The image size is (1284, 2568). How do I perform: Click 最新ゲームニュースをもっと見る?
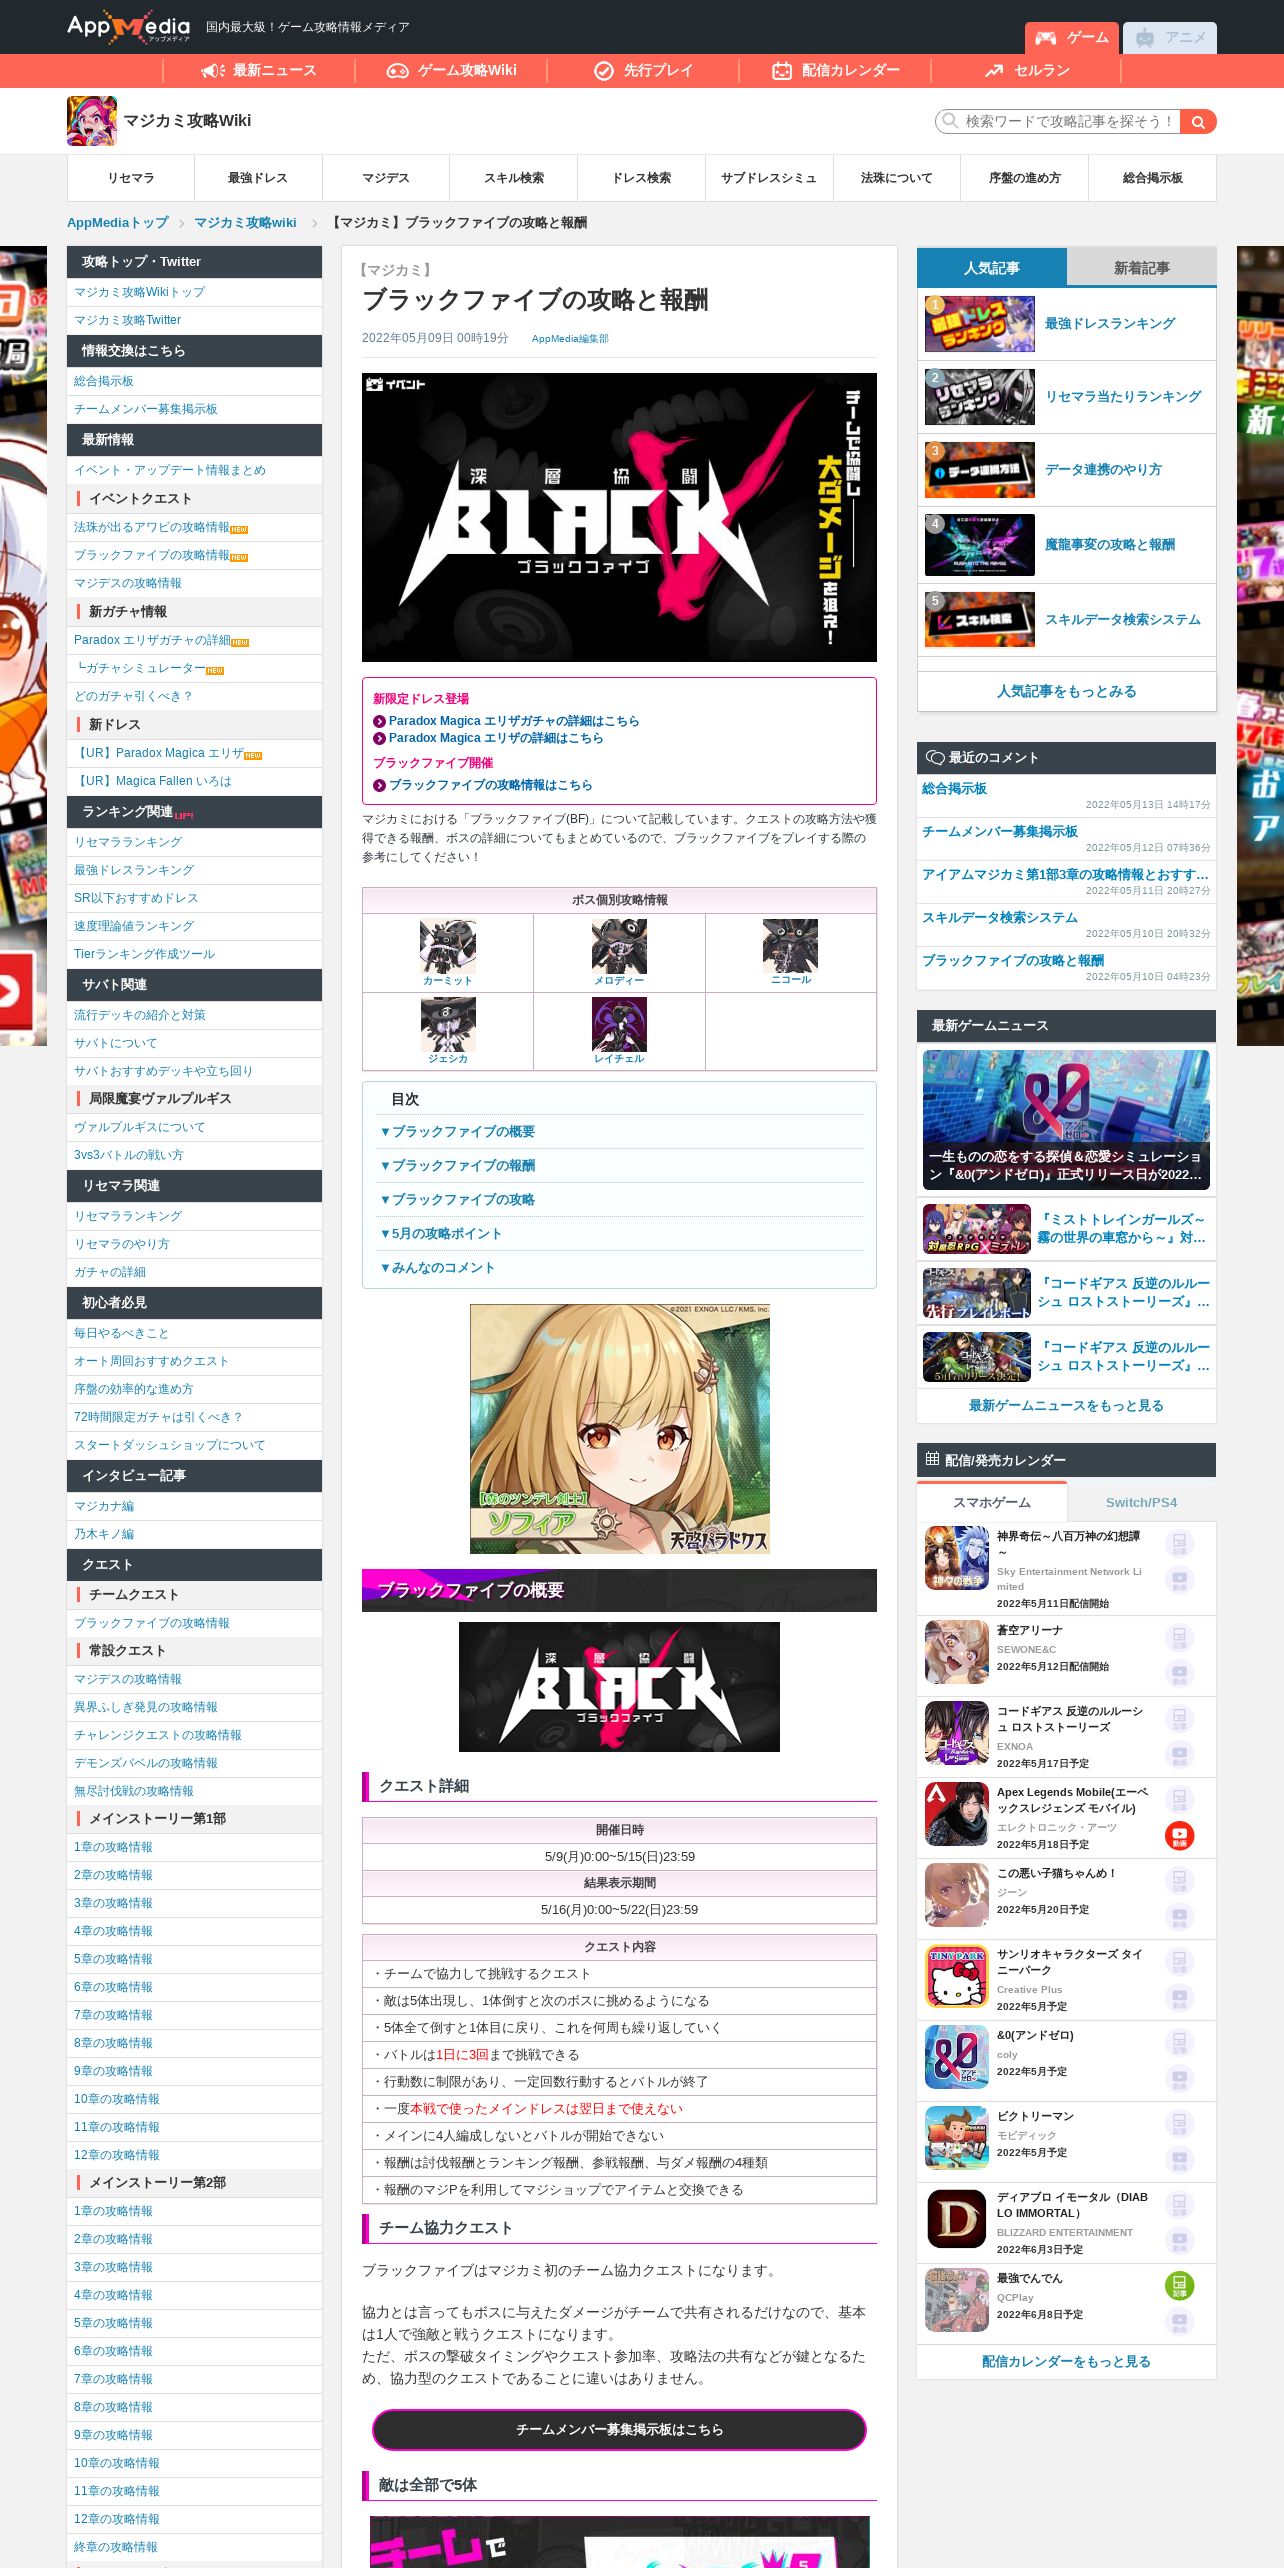pos(1066,1405)
